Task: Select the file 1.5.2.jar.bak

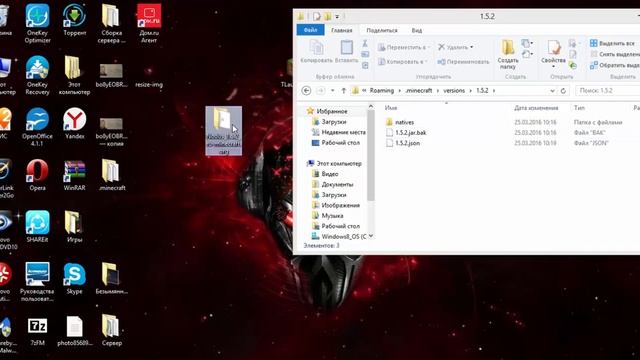Action: 406,133
